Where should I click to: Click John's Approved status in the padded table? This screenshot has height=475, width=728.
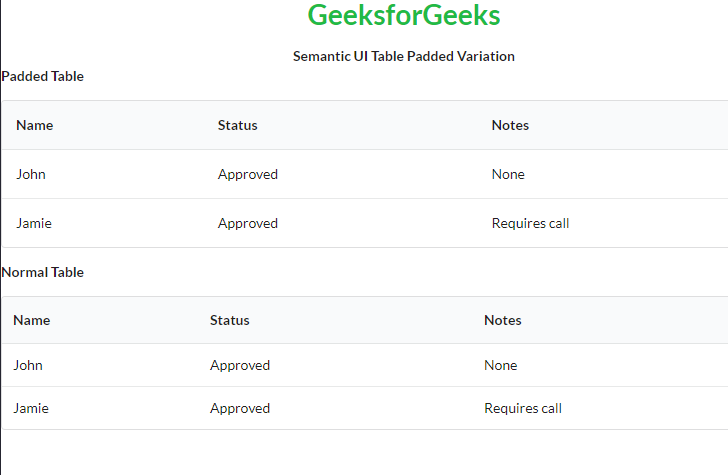248,174
